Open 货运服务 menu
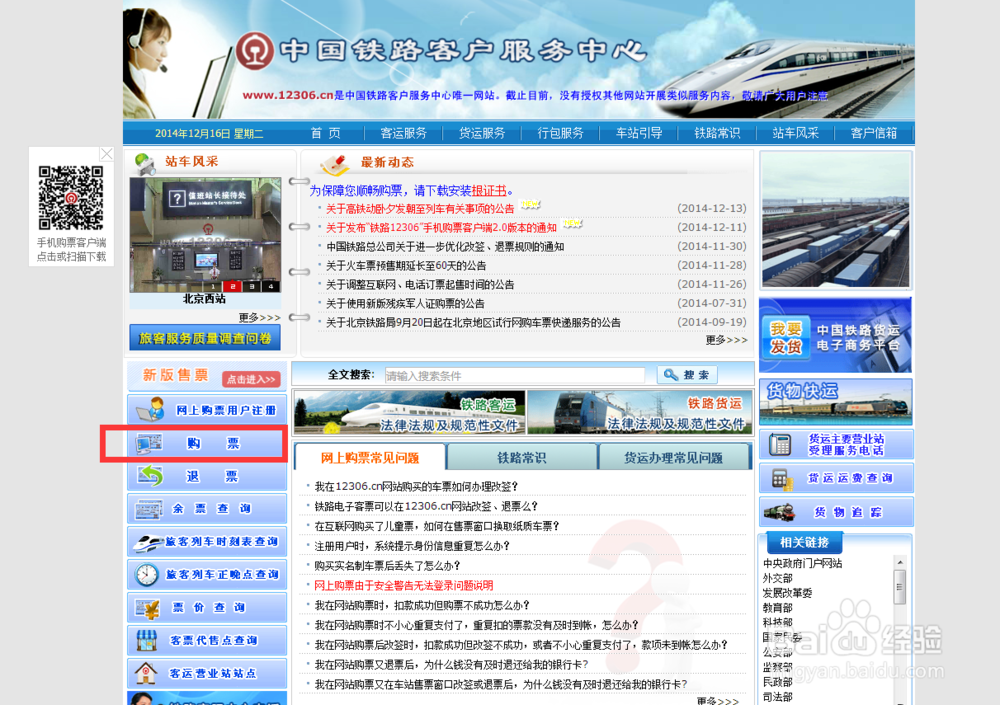The image size is (1000, 705). [482, 133]
